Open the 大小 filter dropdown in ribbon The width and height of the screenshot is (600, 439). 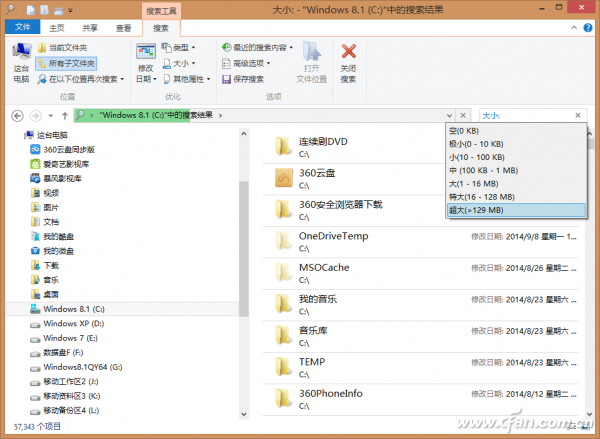pyautogui.click(x=179, y=63)
